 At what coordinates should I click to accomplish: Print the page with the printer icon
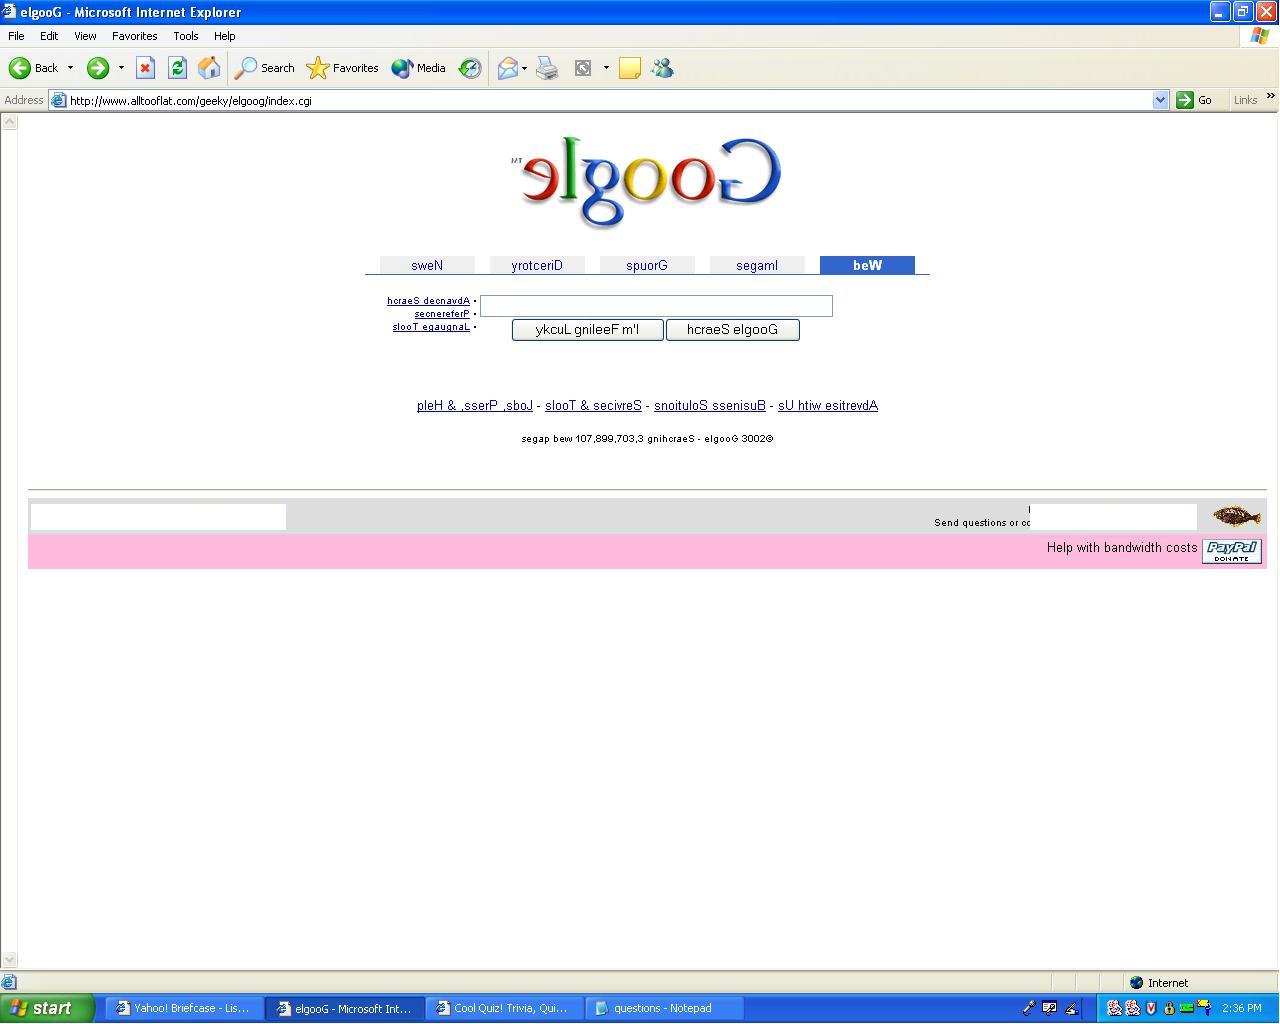(x=547, y=68)
